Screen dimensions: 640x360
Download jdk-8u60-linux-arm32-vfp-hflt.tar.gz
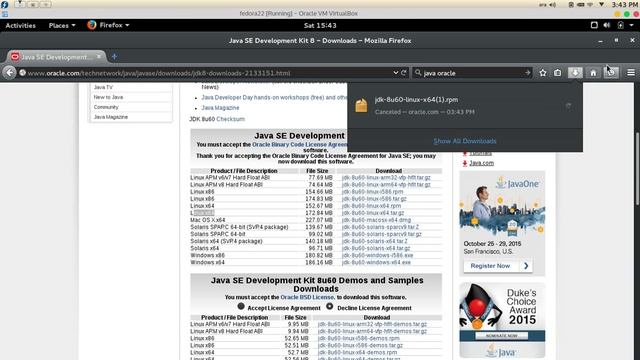386,178
